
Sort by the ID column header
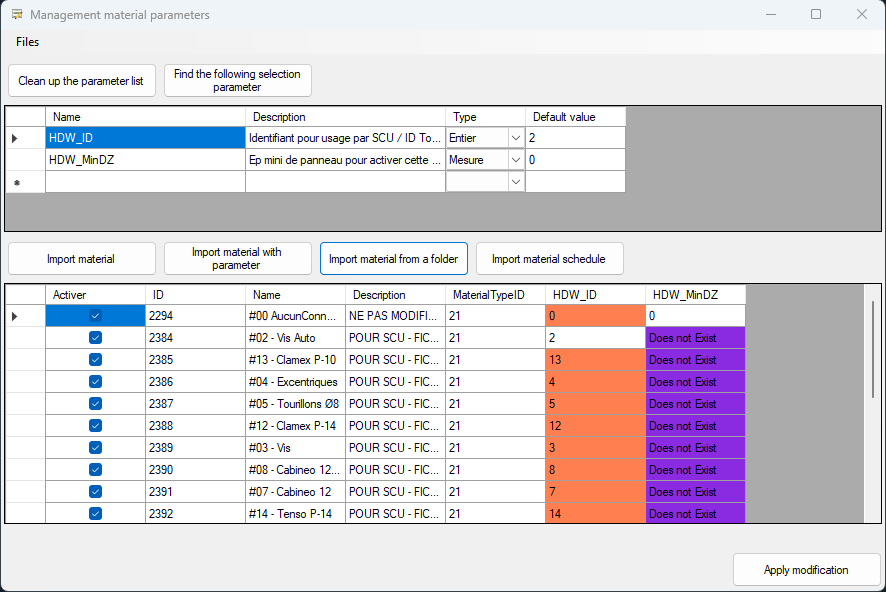(x=196, y=295)
